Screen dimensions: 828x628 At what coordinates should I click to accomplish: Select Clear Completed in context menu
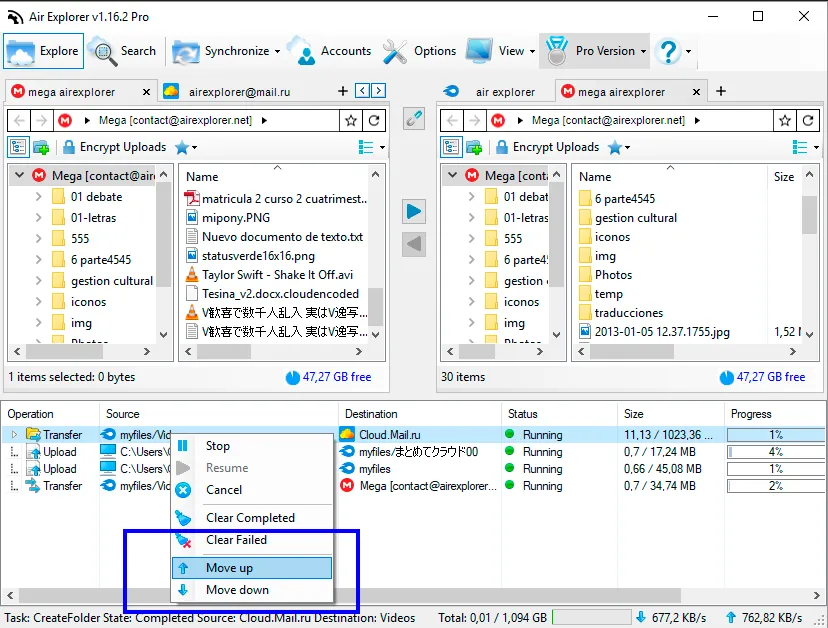click(x=252, y=518)
